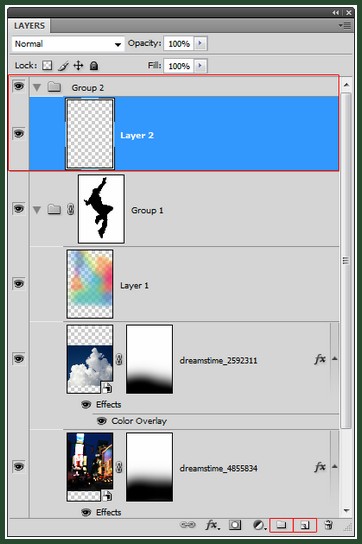362x544 pixels.
Task: Click the layers list scrollbar thumb
Action: coord(346,260)
